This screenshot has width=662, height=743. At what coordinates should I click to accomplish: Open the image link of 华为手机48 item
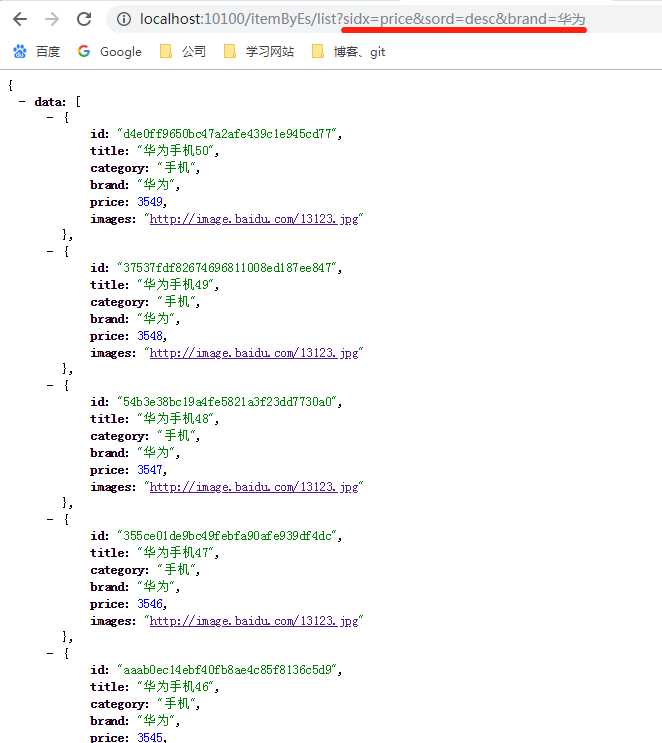254,487
